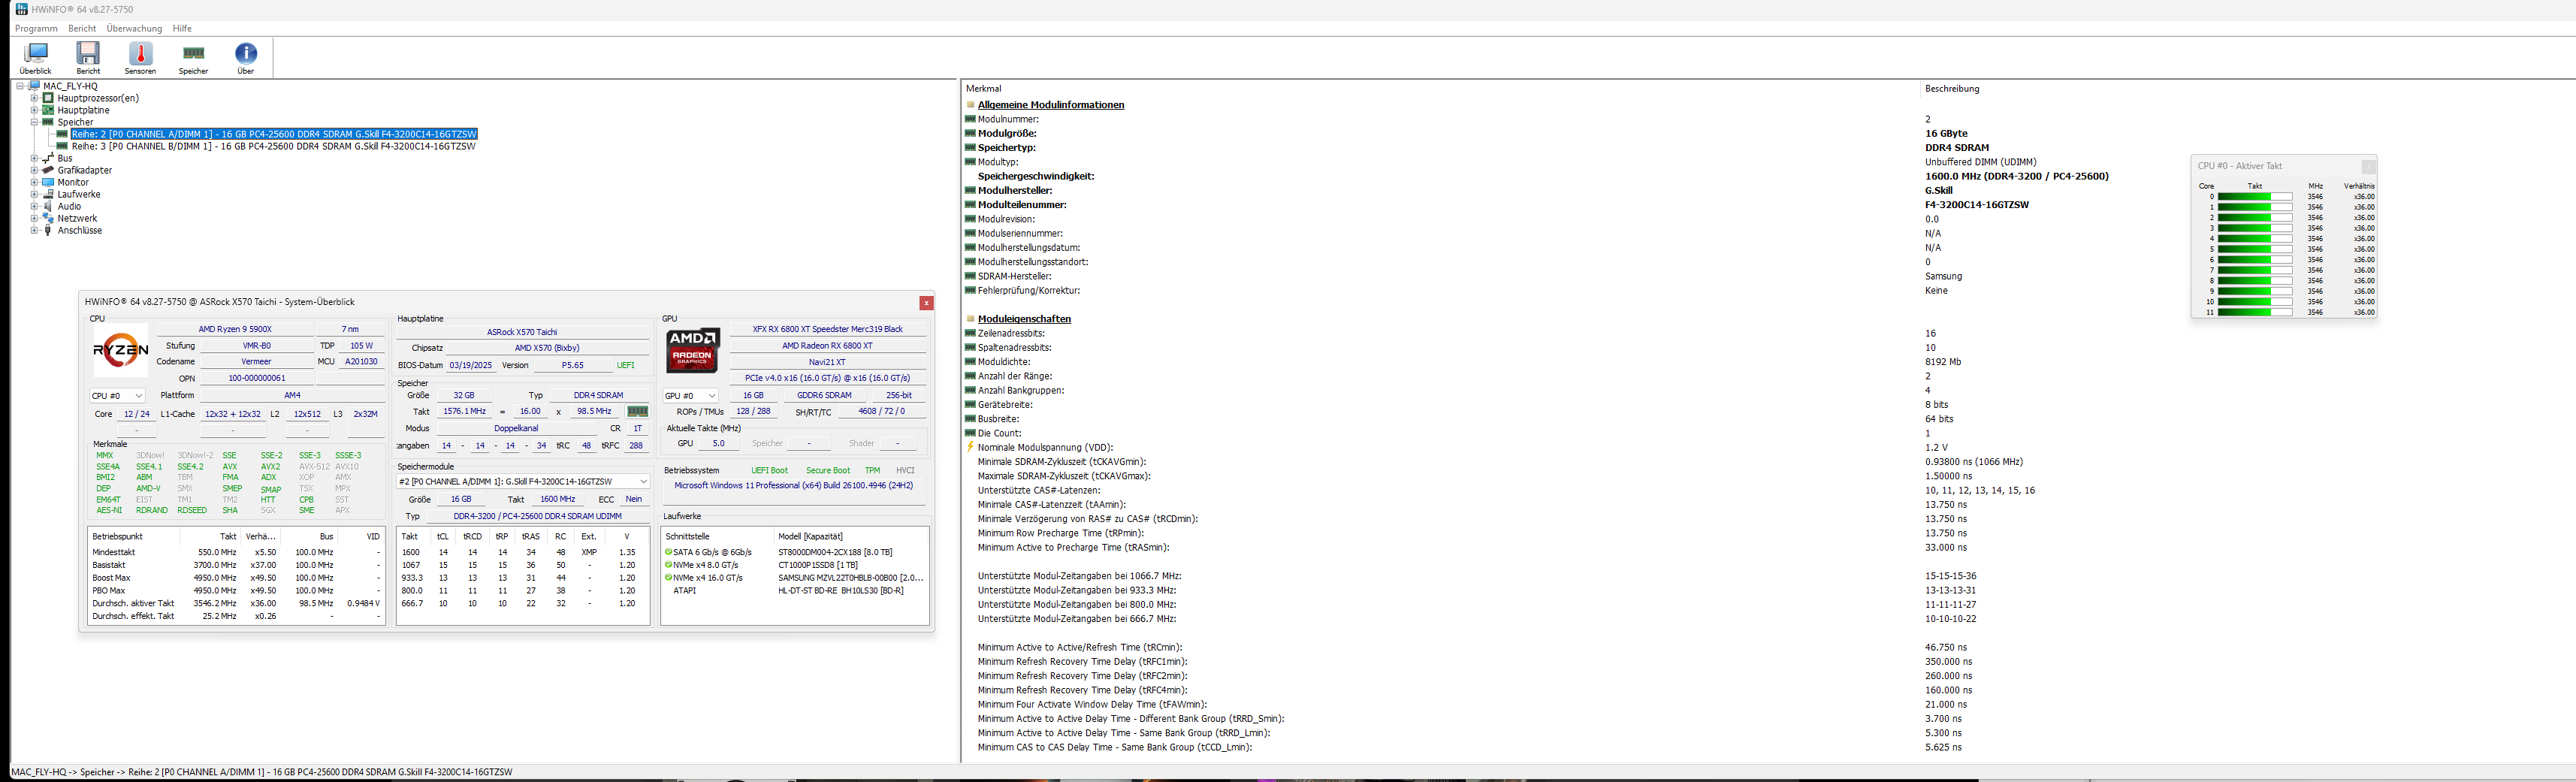Open the Hilfe menu
This screenshot has height=782, width=2576.
pyautogui.click(x=182, y=29)
